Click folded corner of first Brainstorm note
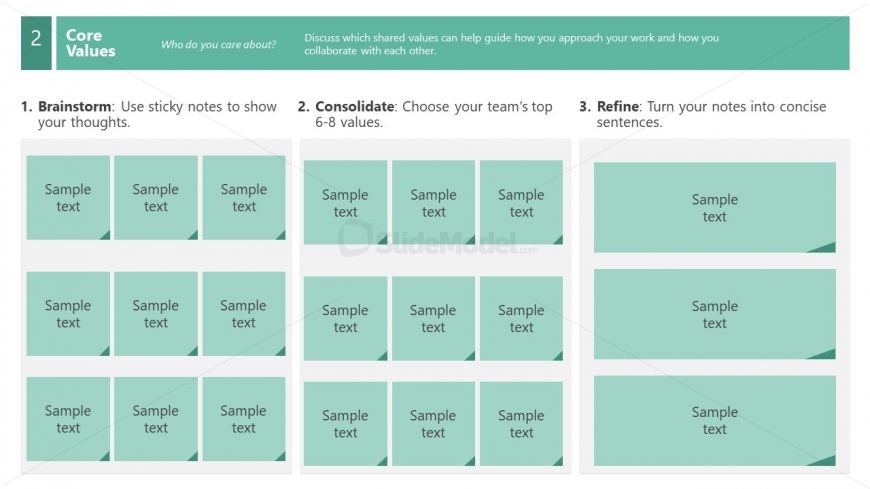870x489 pixels. click(106, 236)
